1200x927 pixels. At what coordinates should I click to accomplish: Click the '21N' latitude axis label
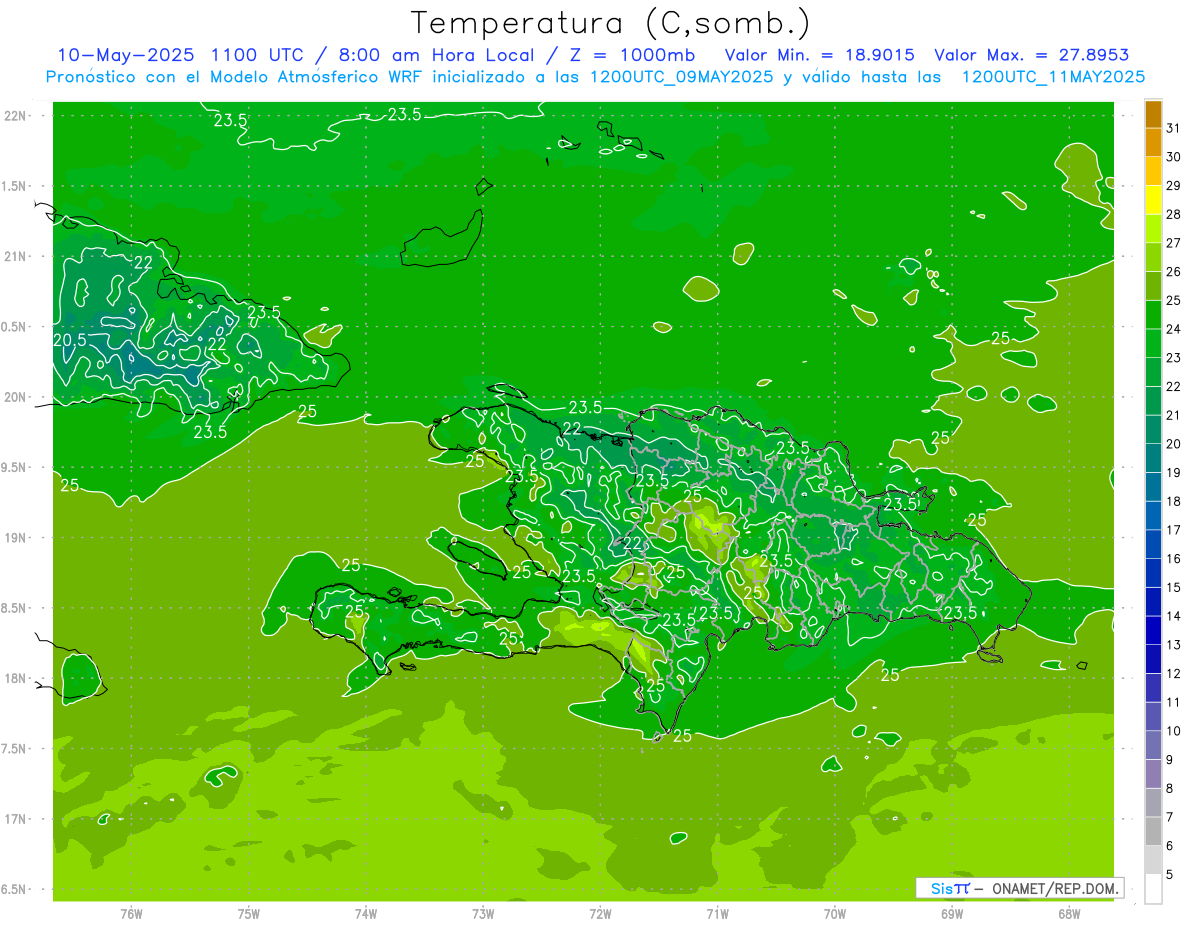[16, 256]
